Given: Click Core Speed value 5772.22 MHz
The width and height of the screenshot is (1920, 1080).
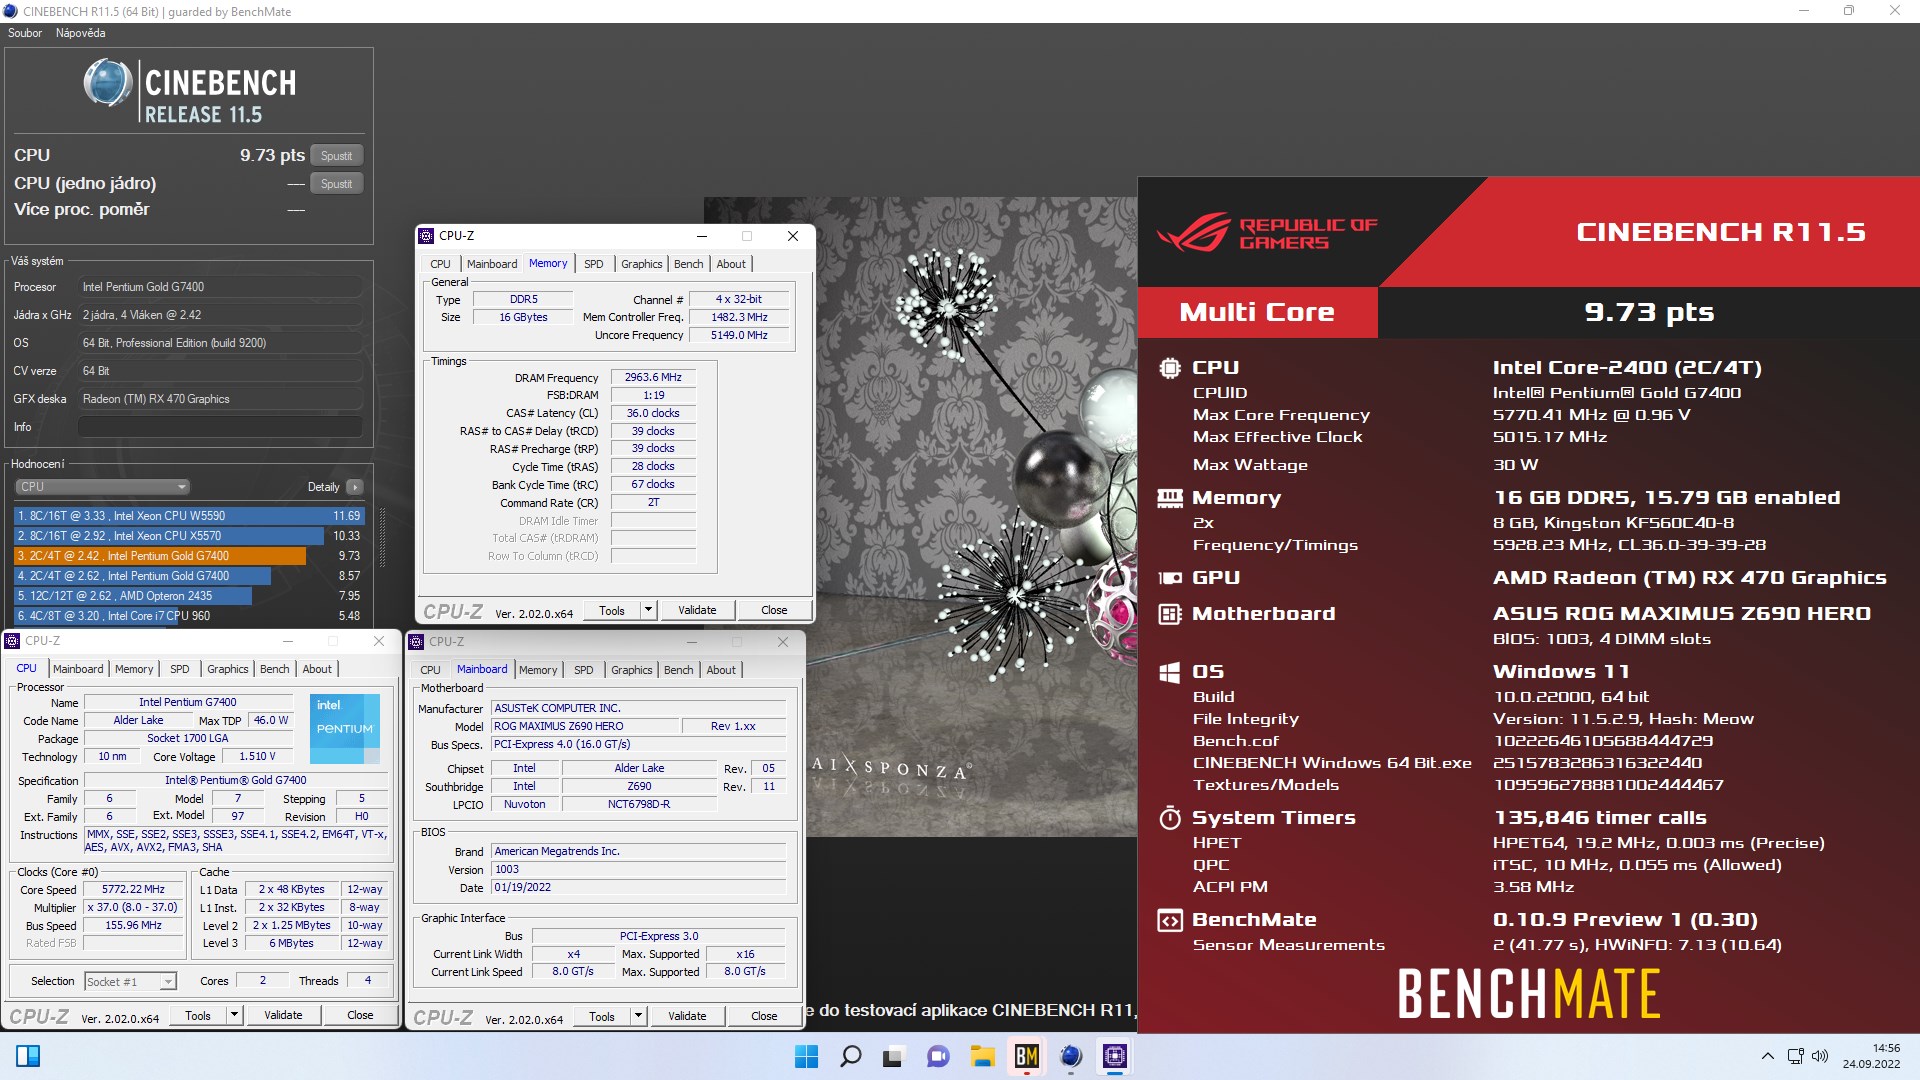Looking at the screenshot, I should (133, 889).
